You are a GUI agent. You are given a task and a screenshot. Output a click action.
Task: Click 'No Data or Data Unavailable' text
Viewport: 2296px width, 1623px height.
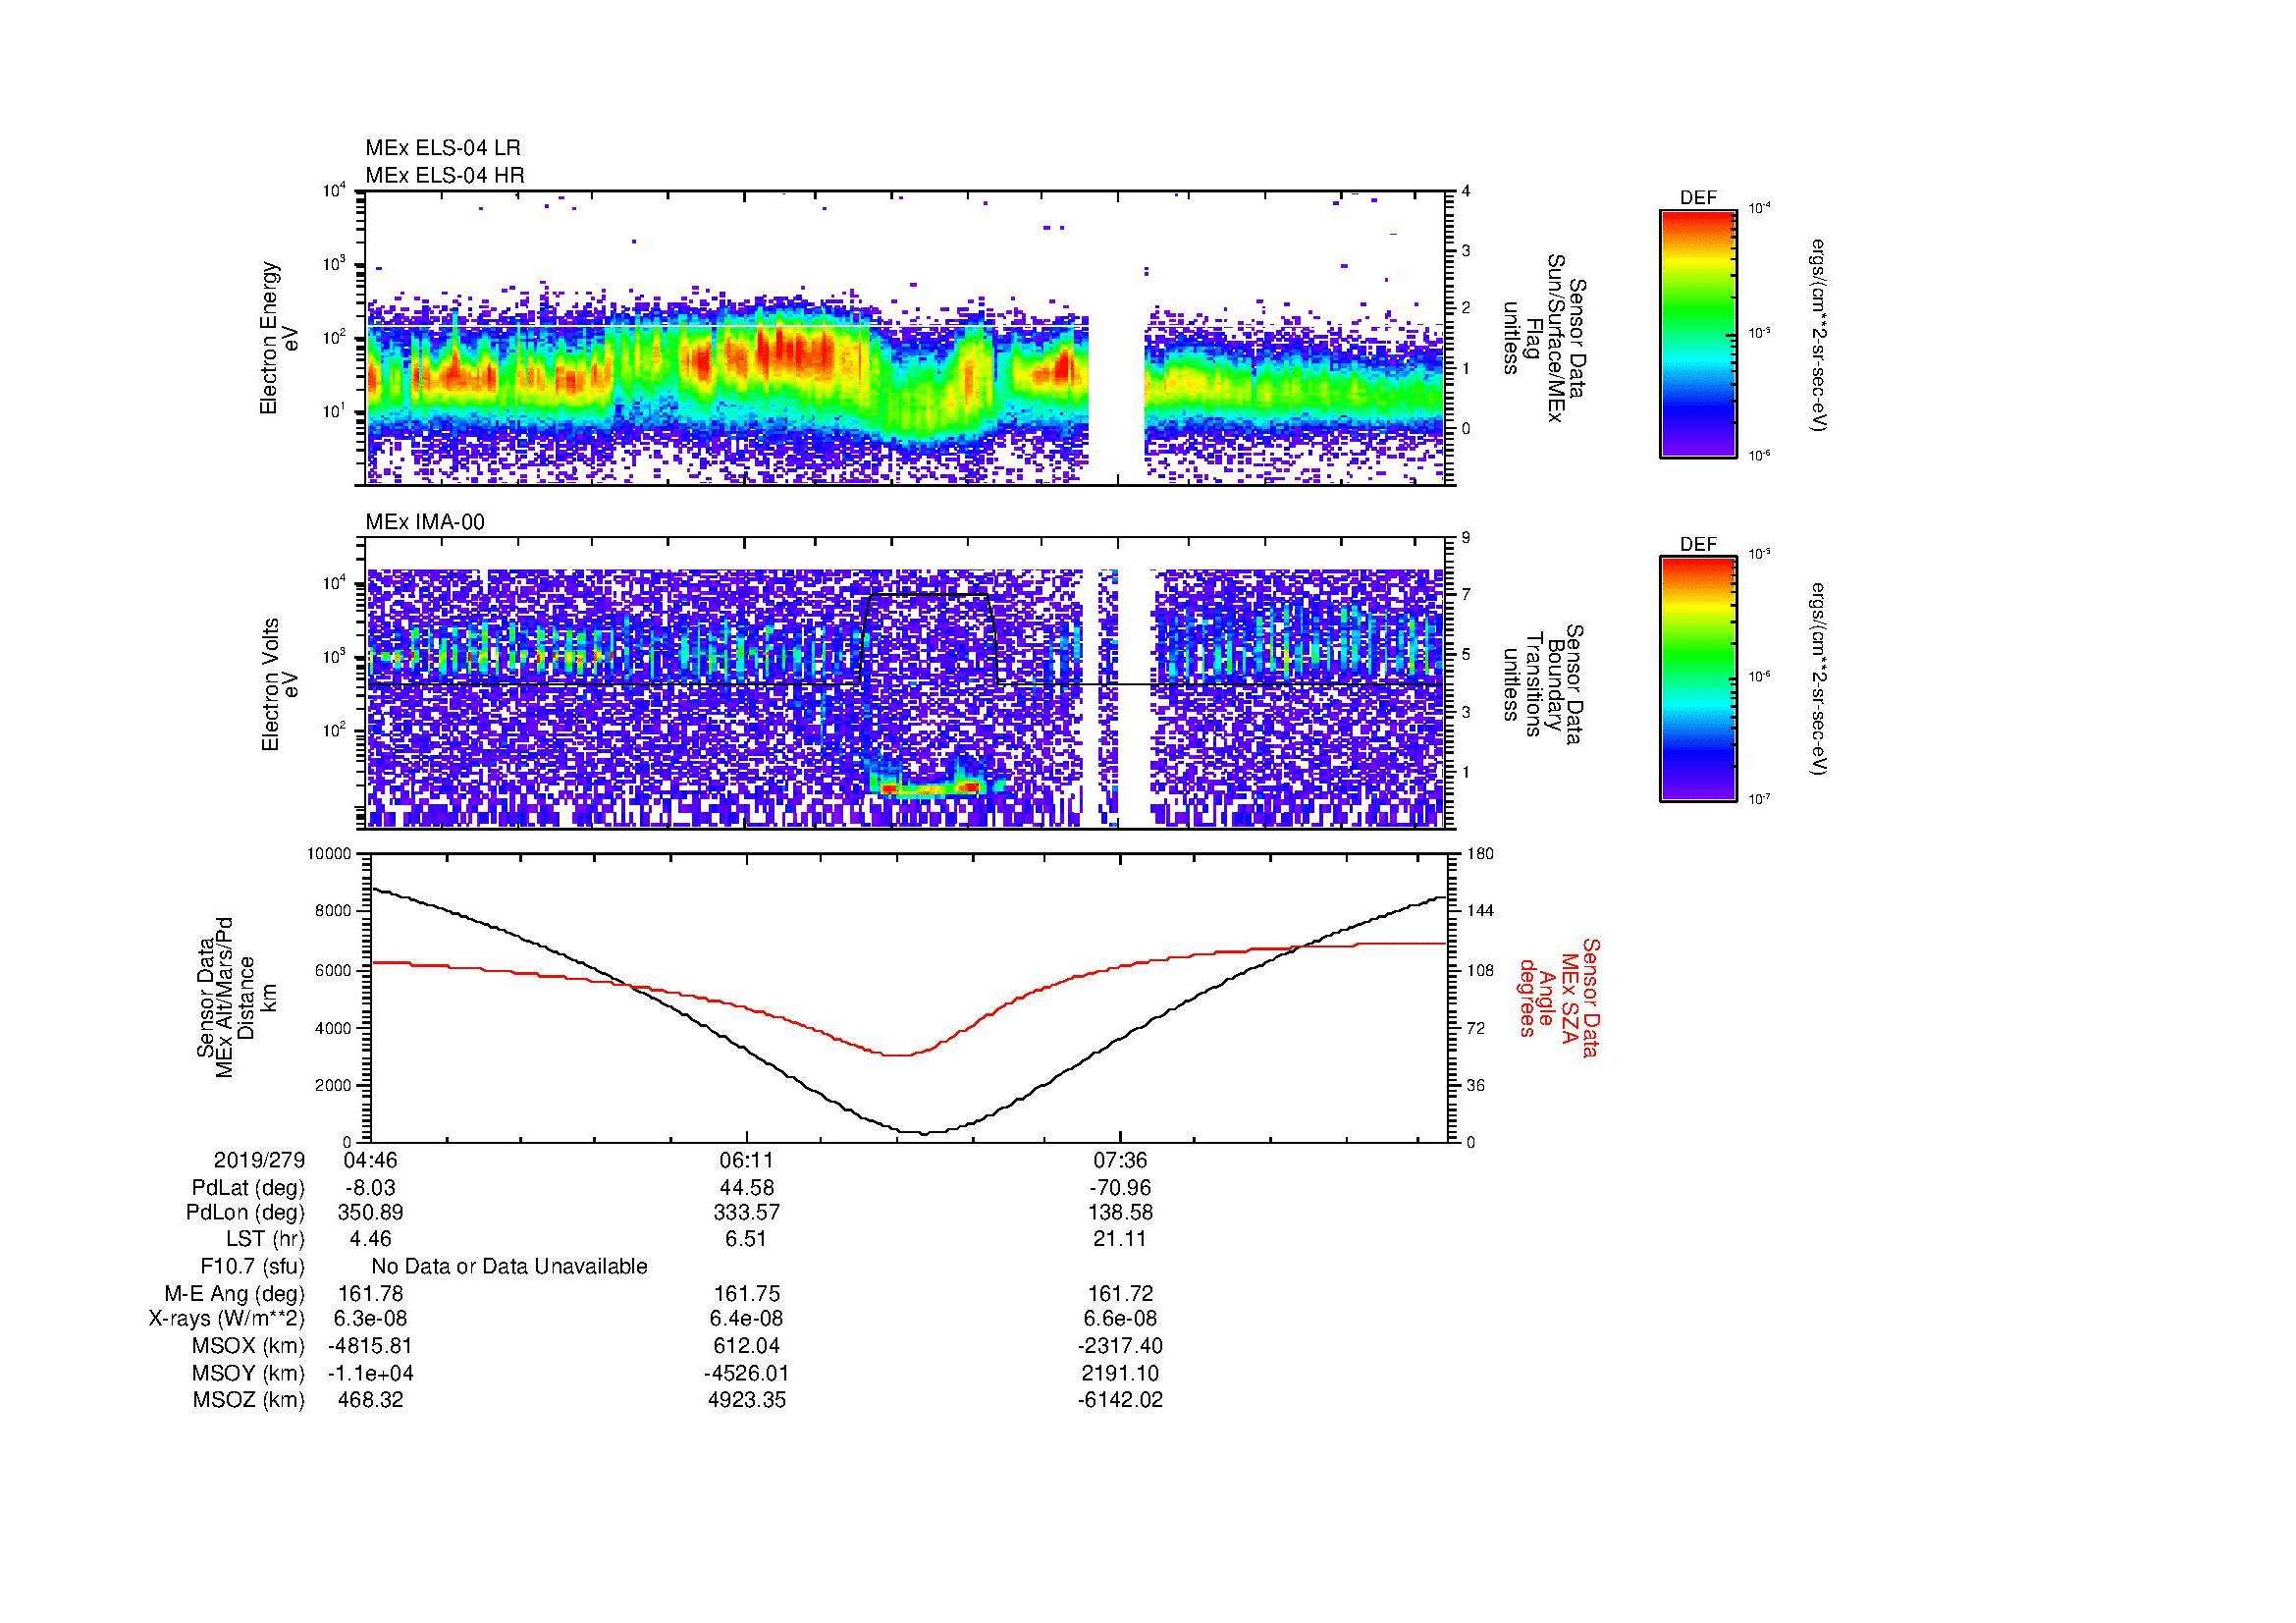[509, 1267]
